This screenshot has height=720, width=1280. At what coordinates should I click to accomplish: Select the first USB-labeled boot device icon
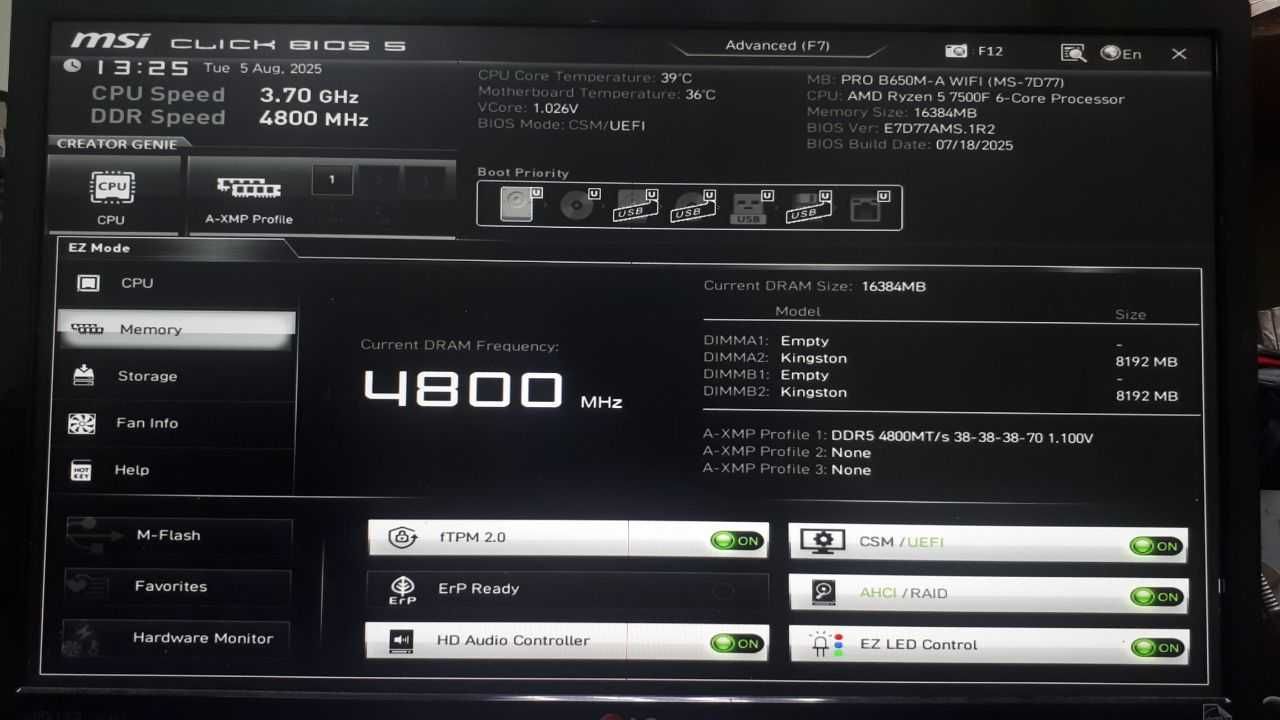[x=635, y=206]
